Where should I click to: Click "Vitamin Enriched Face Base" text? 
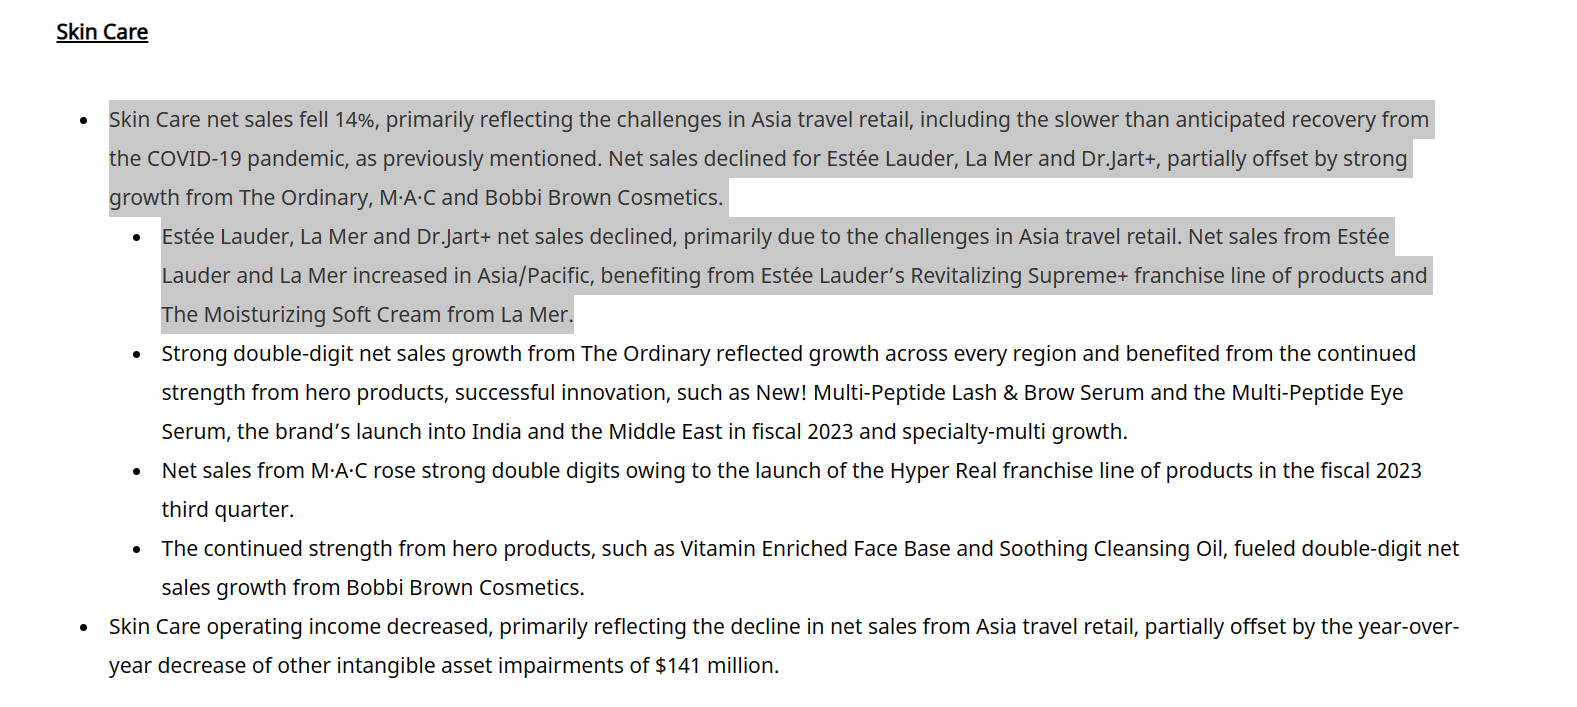[815, 549]
